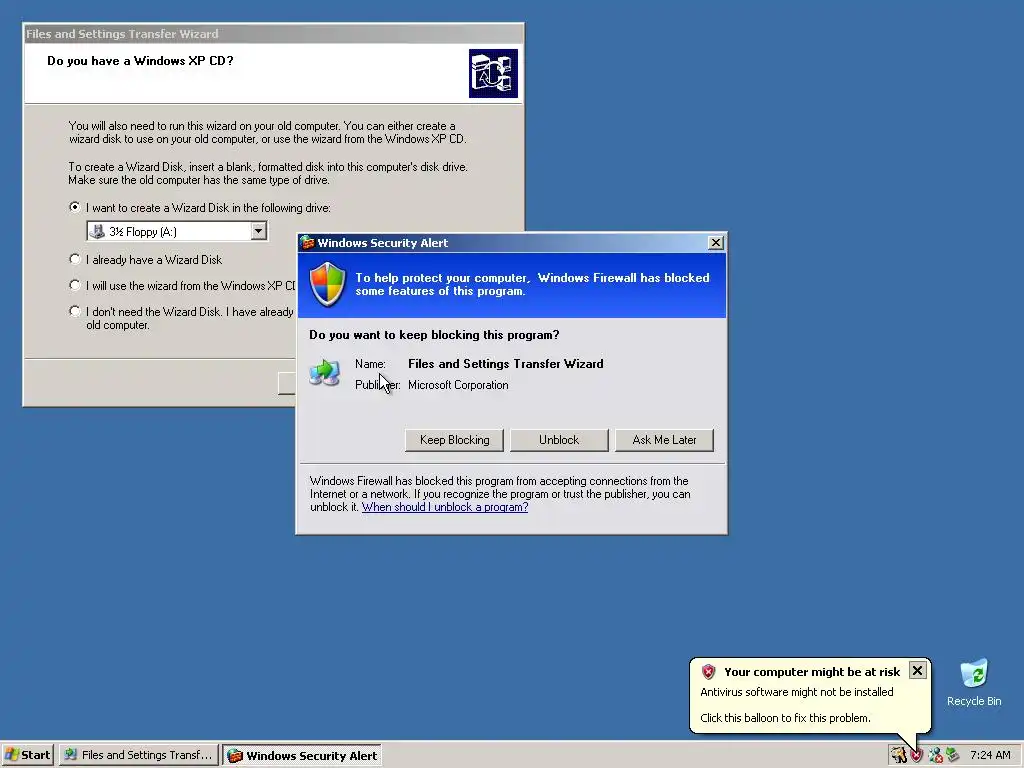Click the 'Your computer might be at risk' balloon title

pyautogui.click(x=812, y=671)
